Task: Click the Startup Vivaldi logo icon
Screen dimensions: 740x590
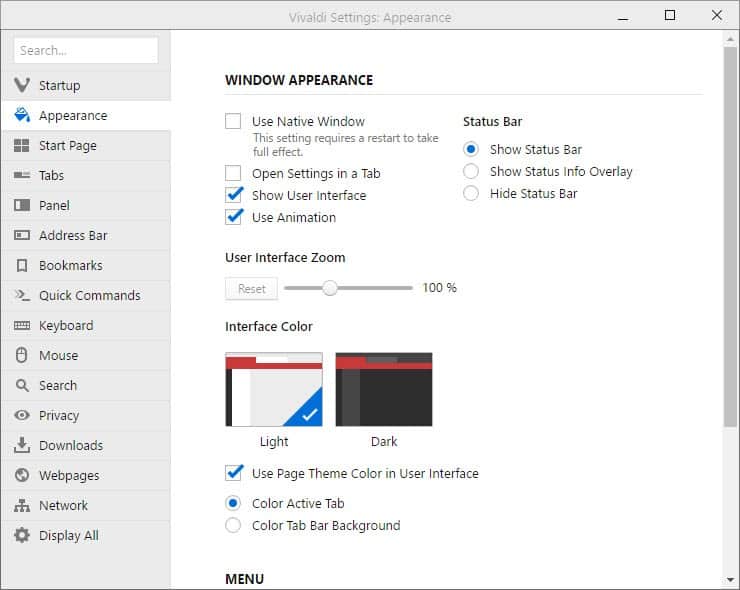Action: pyautogui.click(x=21, y=85)
